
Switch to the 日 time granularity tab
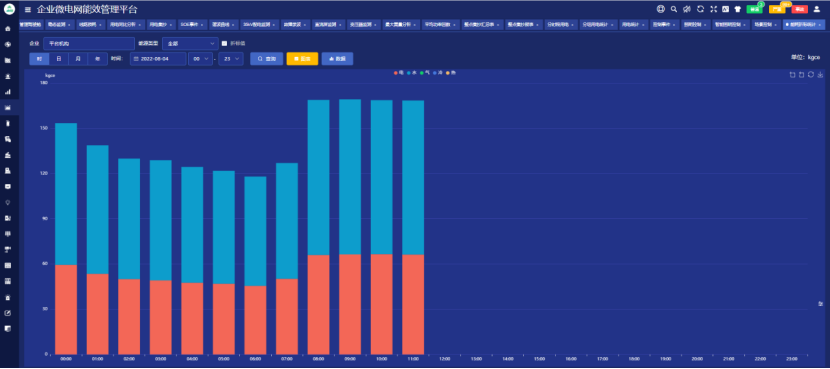[59, 59]
